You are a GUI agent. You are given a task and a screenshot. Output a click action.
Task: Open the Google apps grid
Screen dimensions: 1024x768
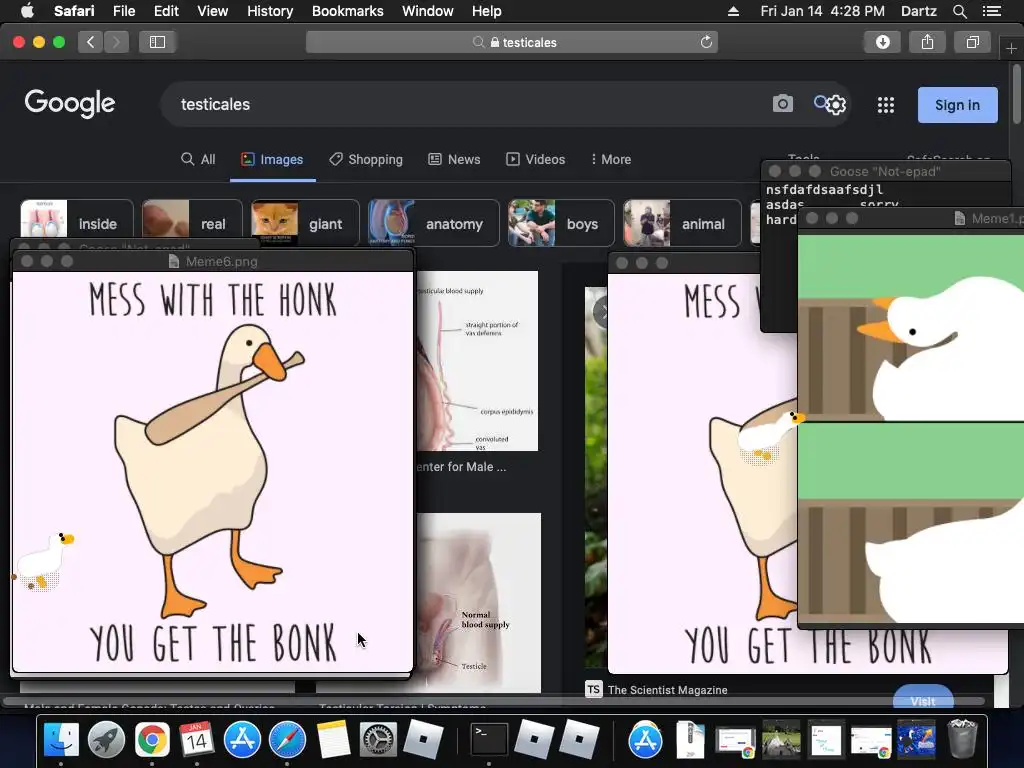(886, 105)
